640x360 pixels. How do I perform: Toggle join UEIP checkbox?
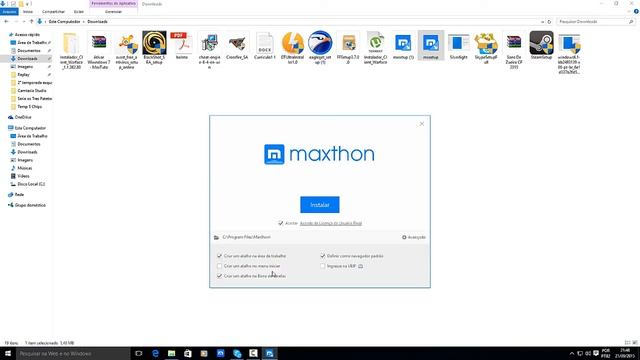[x=323, y=266]
